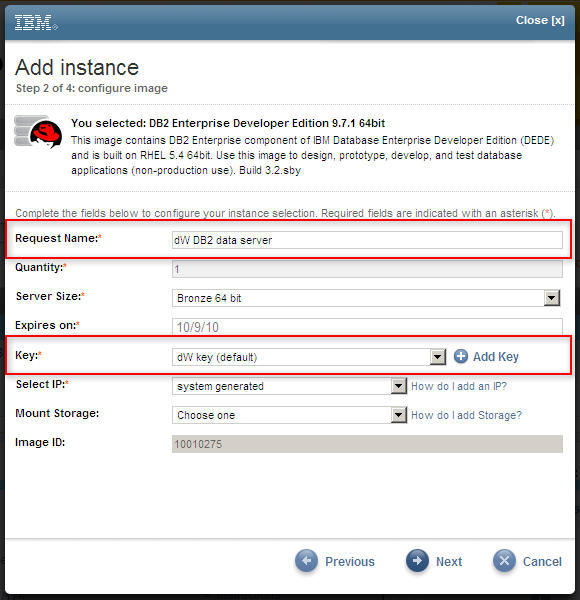Click the Mount Storage label

point(57,413)
